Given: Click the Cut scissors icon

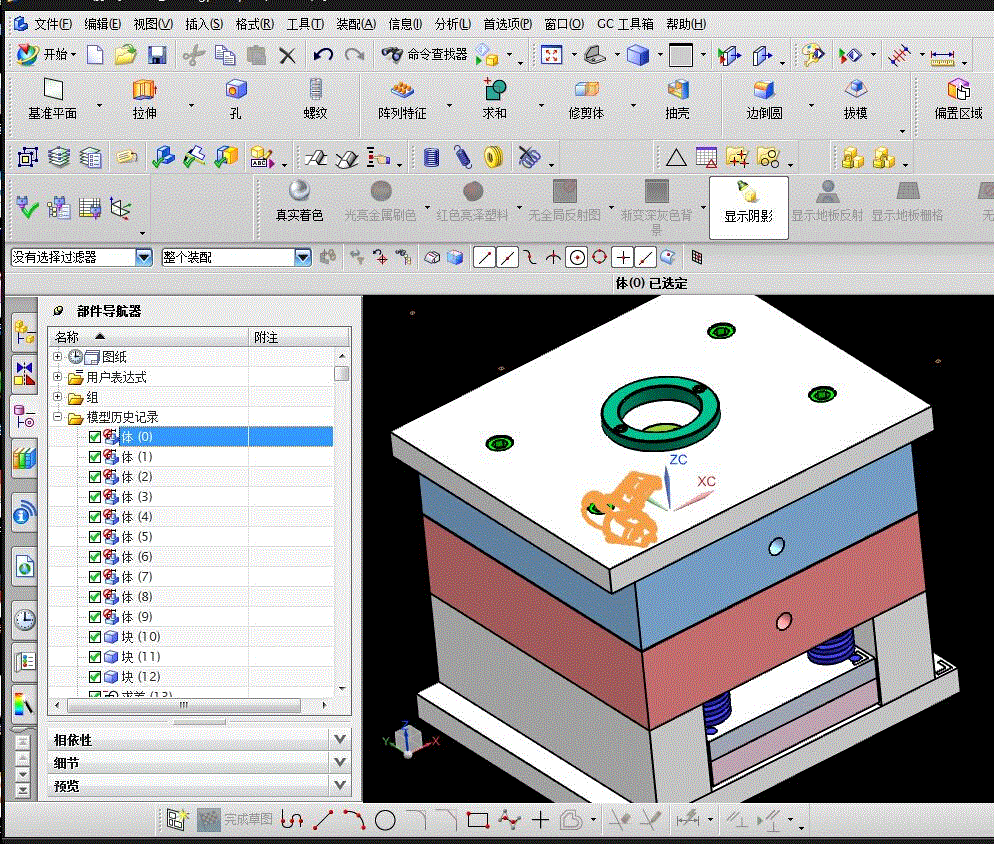Looking at the screenshot, I should pos(193,55).
